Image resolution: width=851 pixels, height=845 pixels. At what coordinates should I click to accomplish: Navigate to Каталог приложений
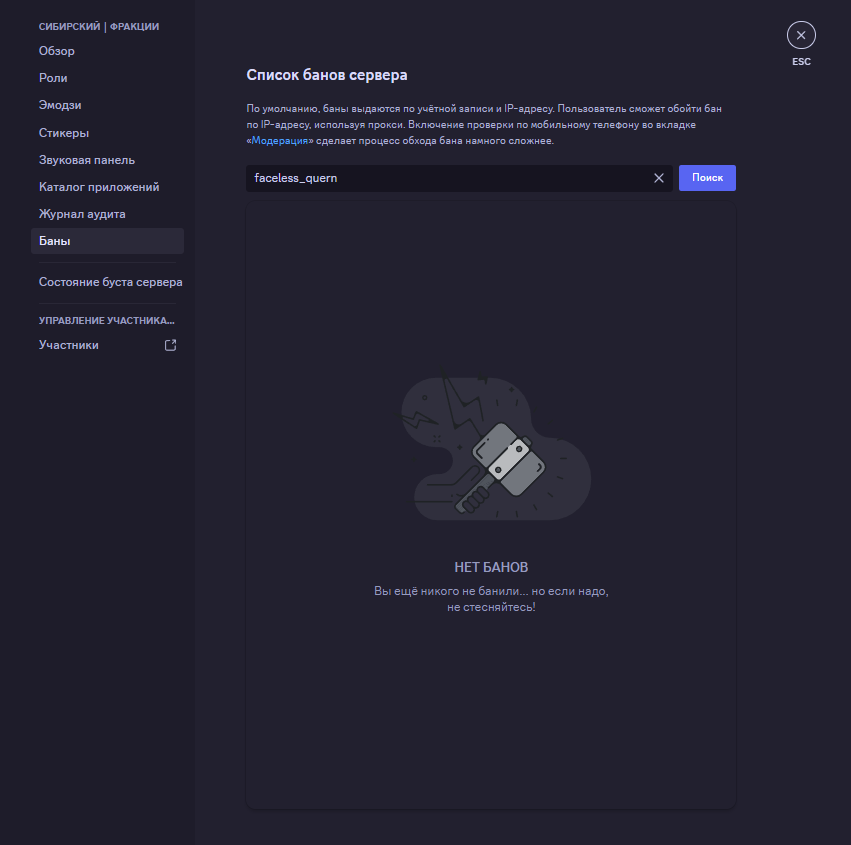pyautogui.click(x=99, y=187)
